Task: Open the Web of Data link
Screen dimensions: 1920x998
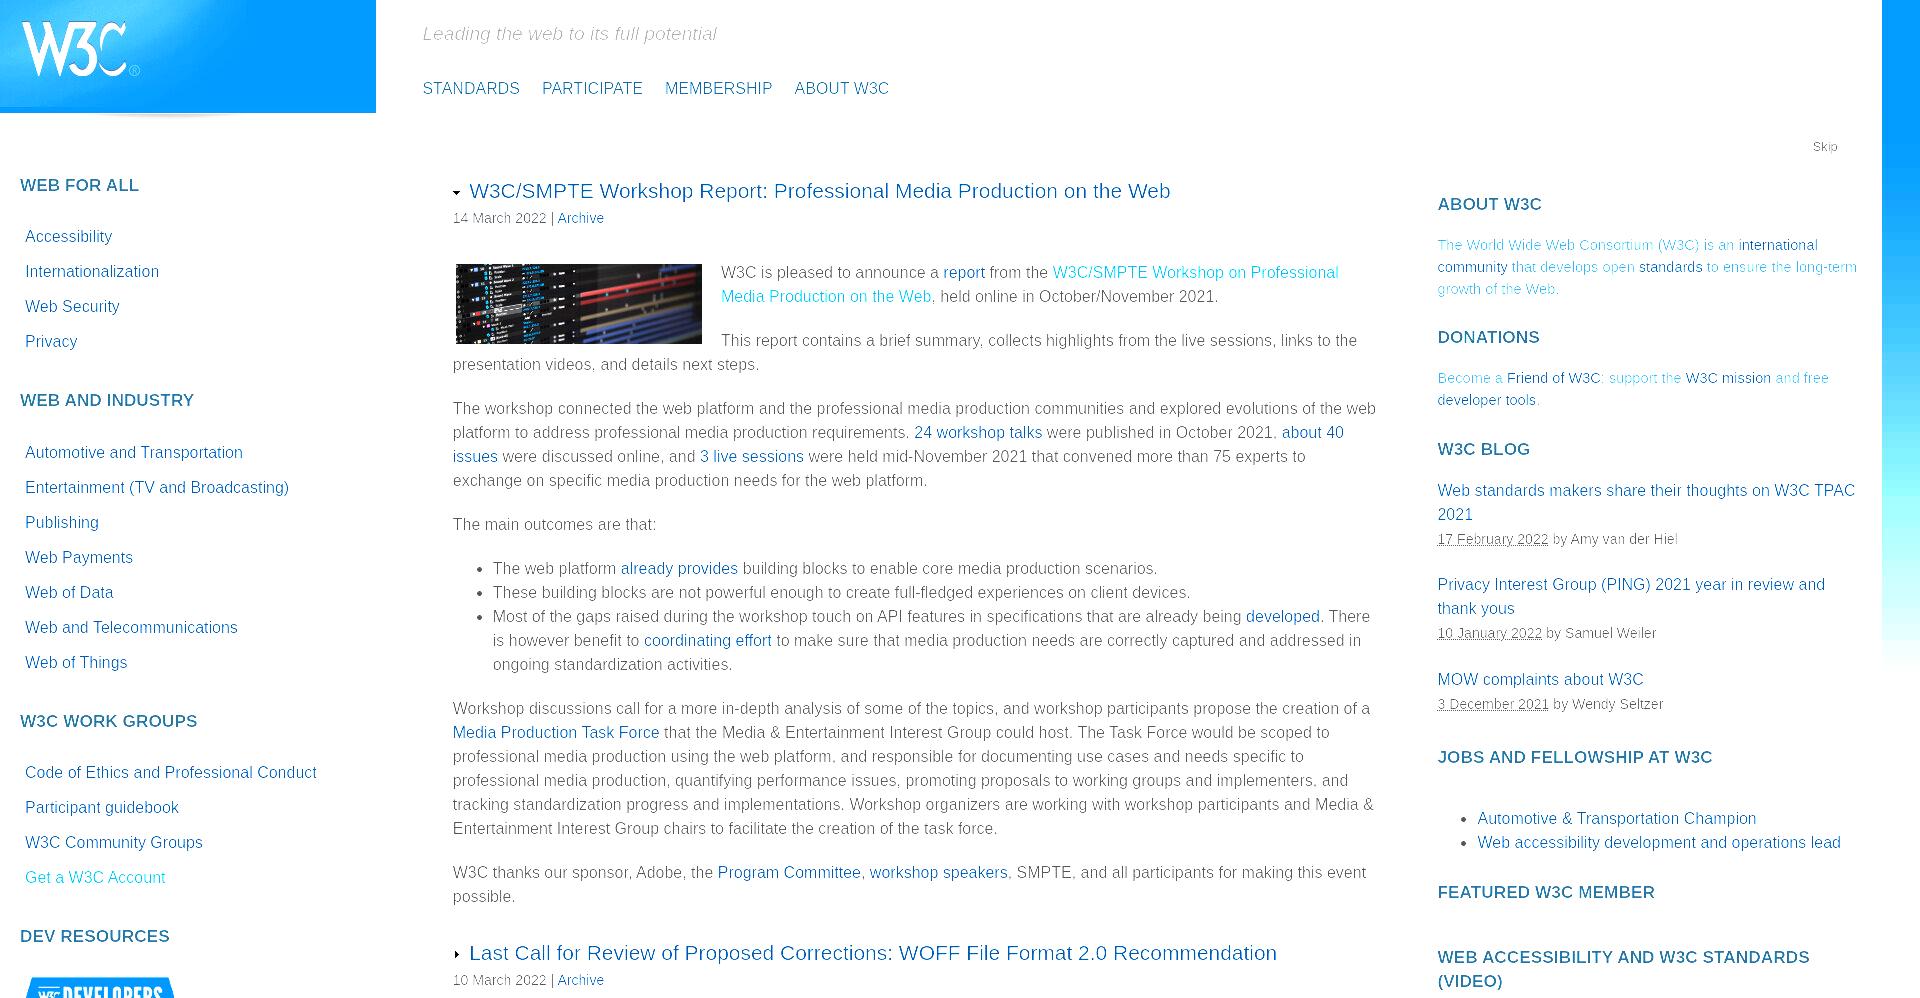Action: click(69, 592)
